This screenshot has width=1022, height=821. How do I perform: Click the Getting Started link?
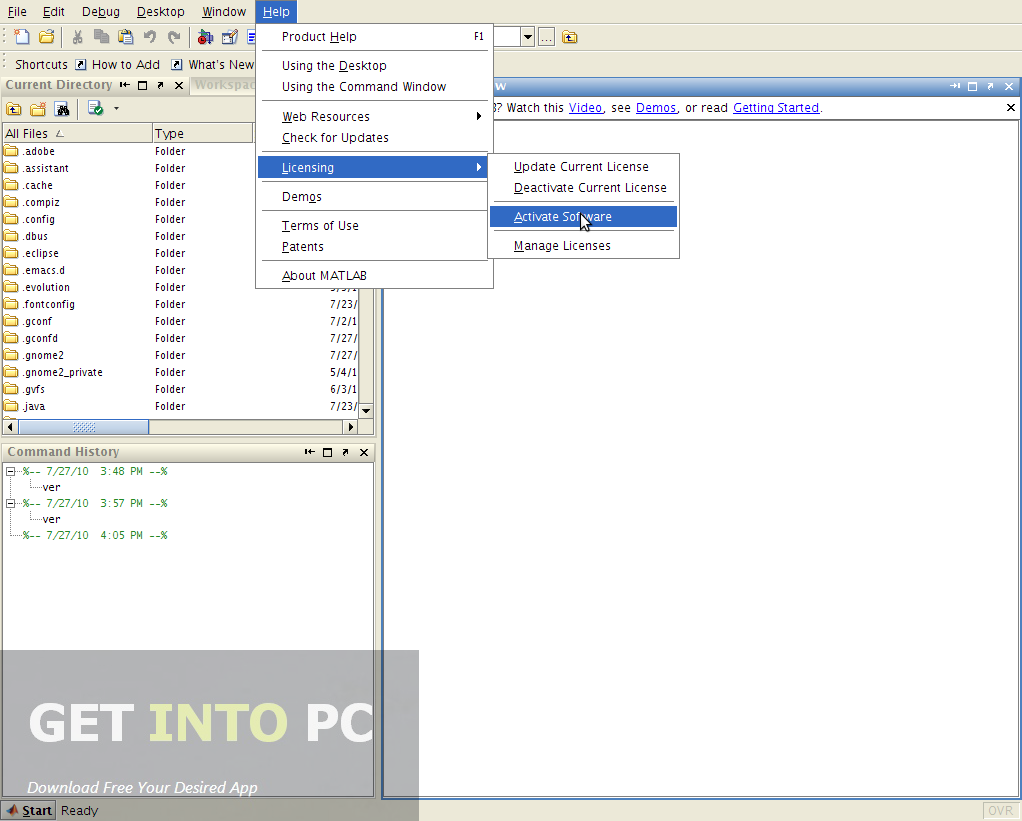pyautogui.click(x=776, y=108)
